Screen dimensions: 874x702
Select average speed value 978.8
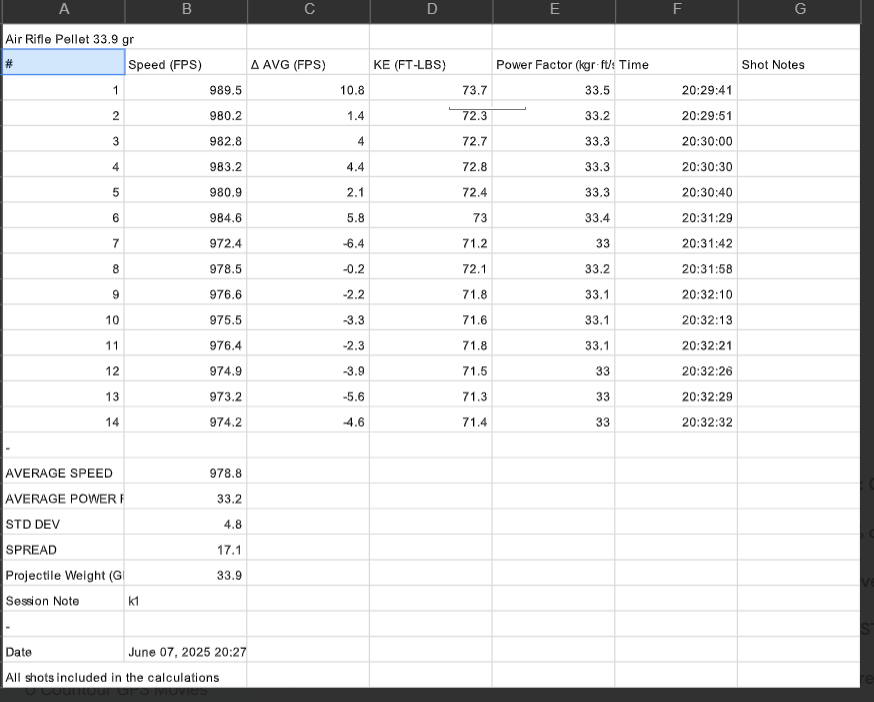[186, 473]
